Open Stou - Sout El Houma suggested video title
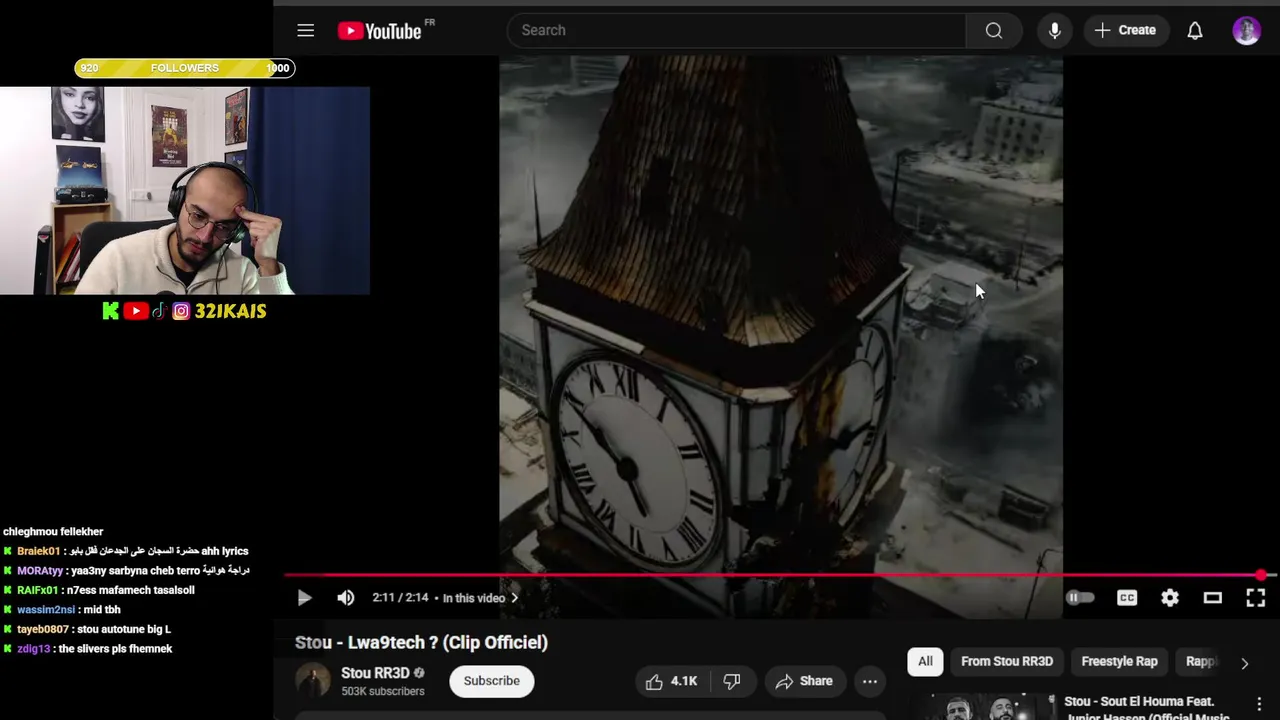The image size is (1280, 720). [1147, 708]
